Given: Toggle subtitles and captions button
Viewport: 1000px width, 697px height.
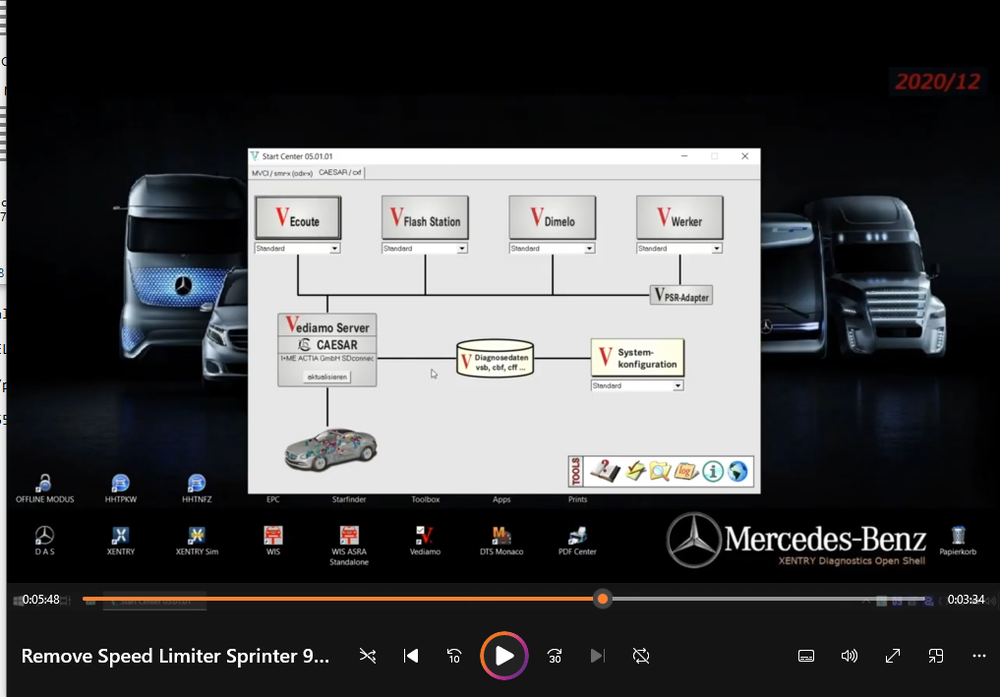Looking at the screenshot, I should [806, 656].
